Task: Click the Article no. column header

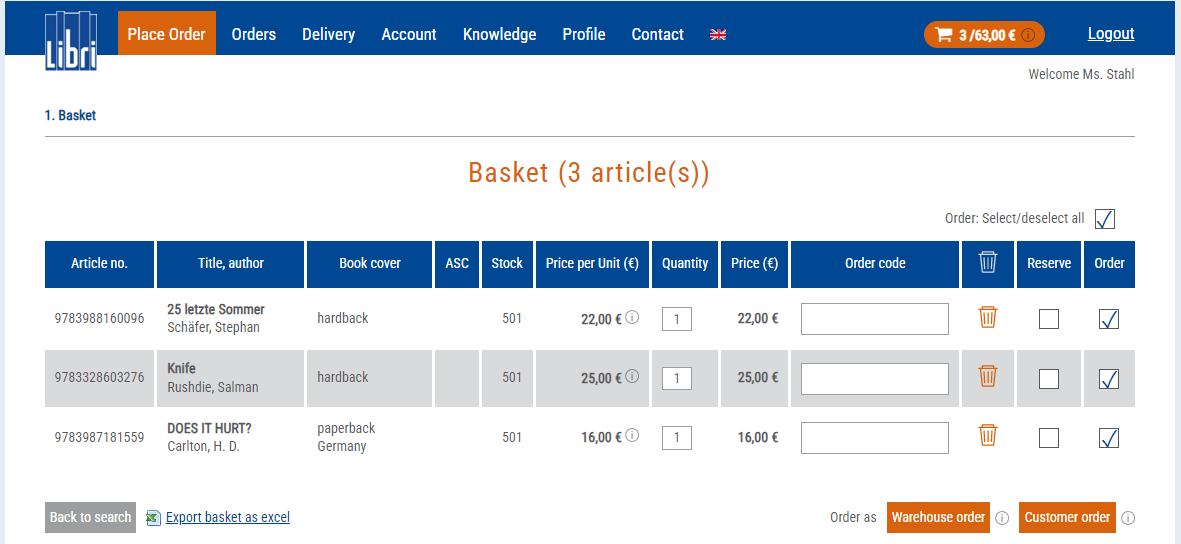Action: [99, 264]
